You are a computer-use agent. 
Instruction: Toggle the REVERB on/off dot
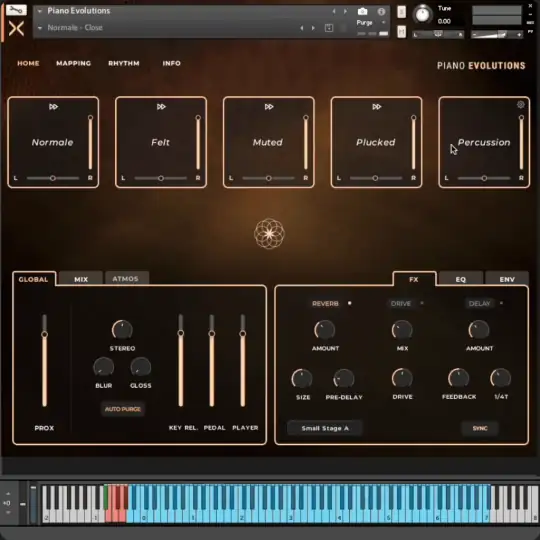pyautogui.click(x=350, y=303)
